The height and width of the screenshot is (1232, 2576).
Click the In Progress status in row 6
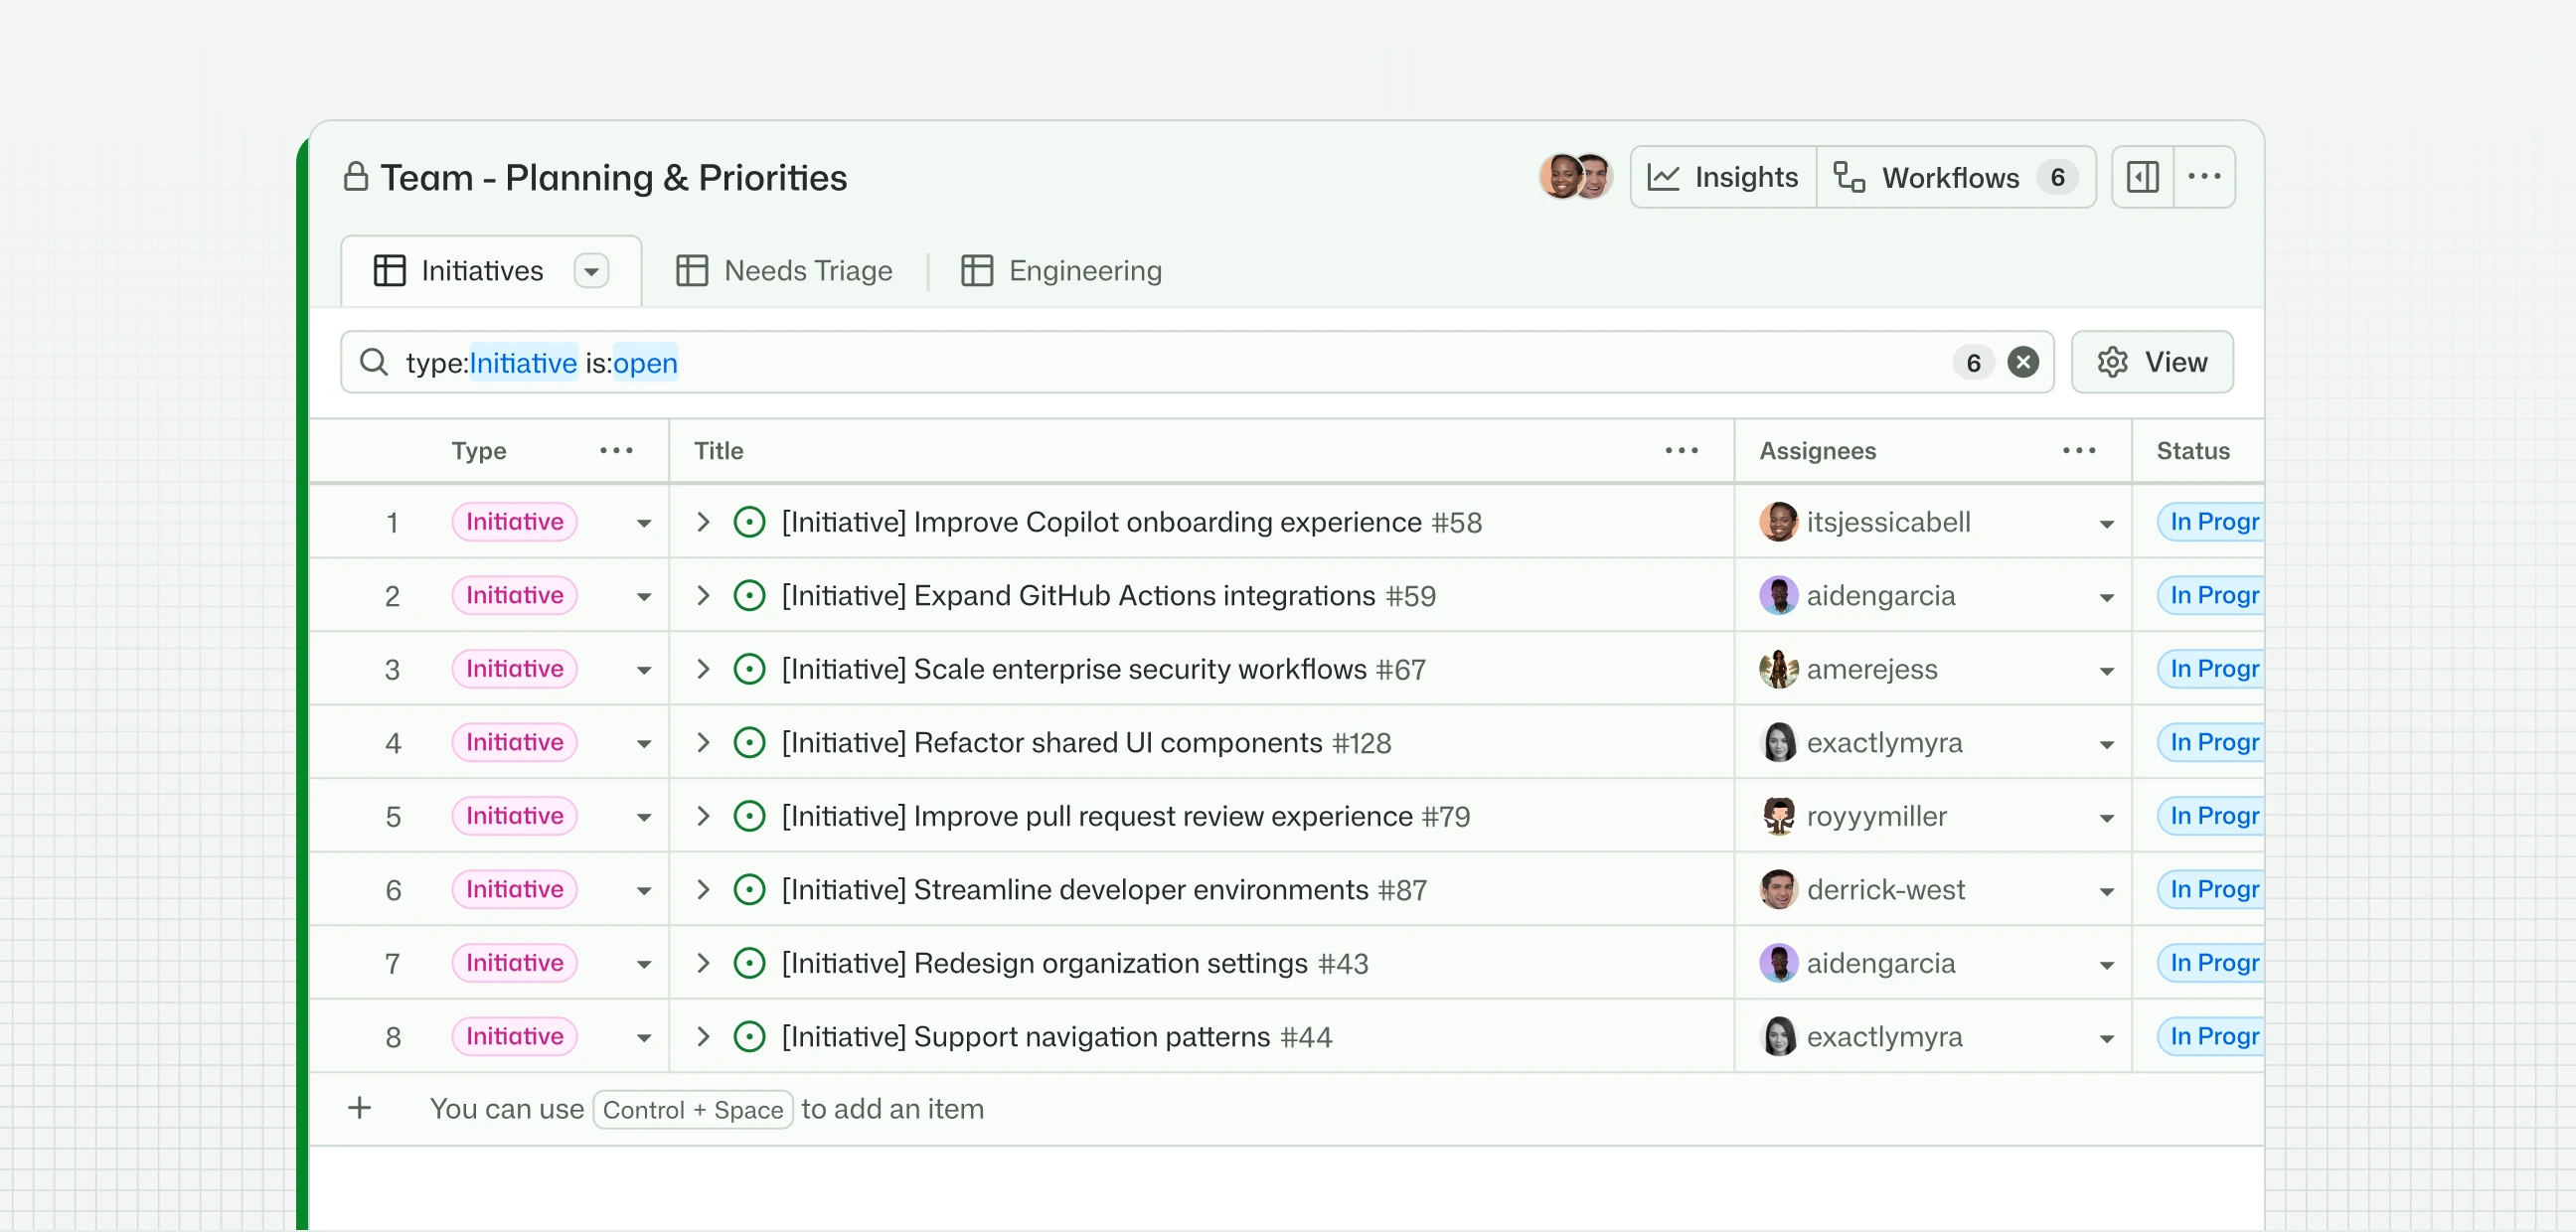pos(2211,890)
